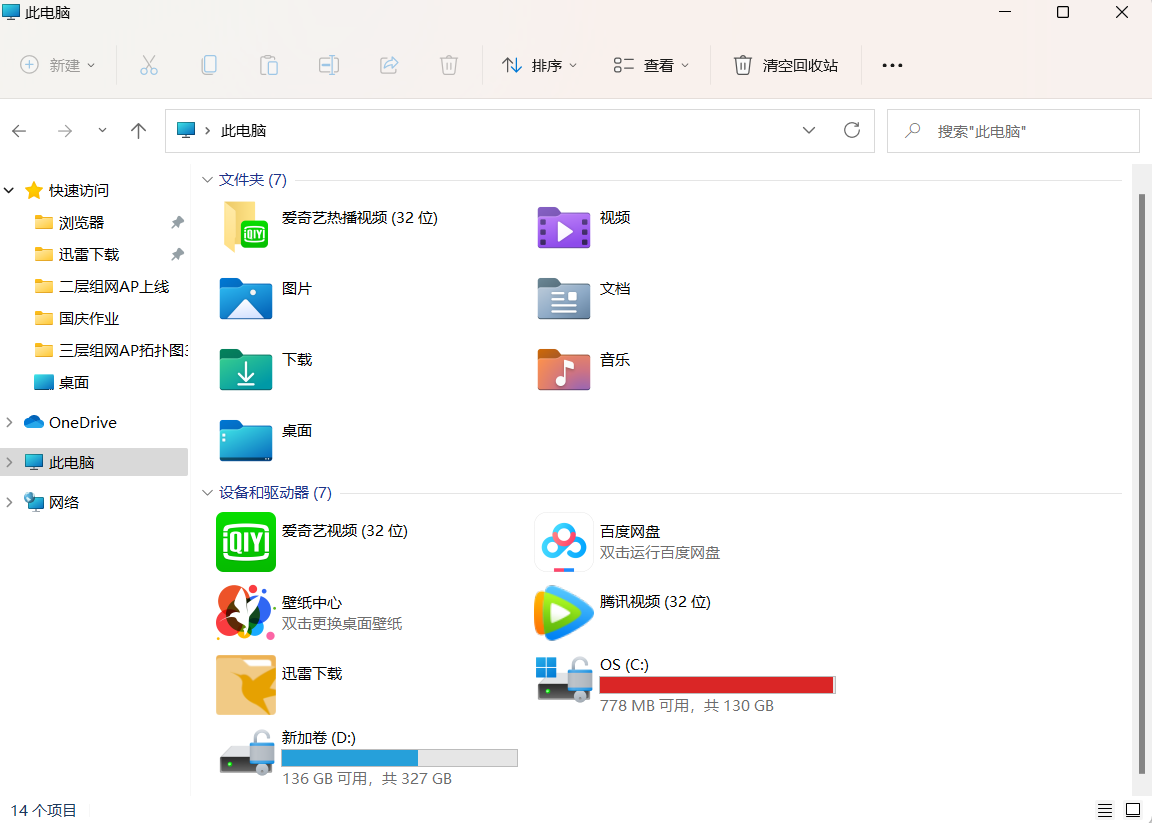
Task: Click the vertical scrollbar of main pane
Action: (x=1141, y=485)
